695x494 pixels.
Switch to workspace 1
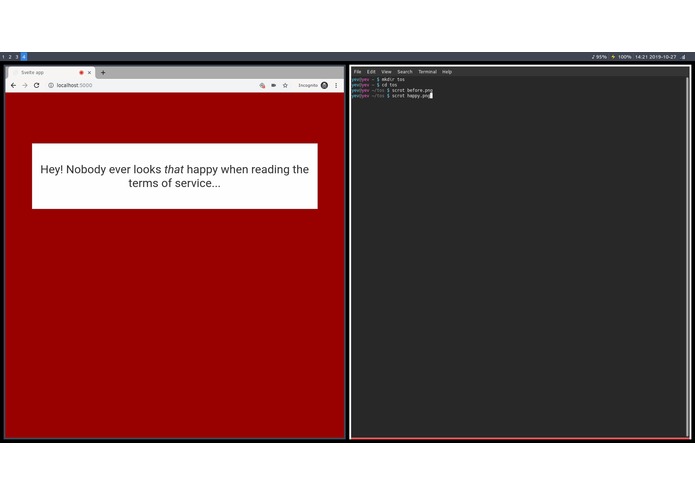tap(3, 57)
